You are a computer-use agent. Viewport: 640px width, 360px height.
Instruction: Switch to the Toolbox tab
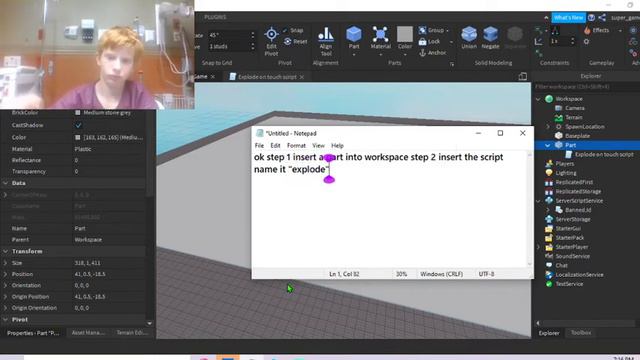click(x=581, y=333)
